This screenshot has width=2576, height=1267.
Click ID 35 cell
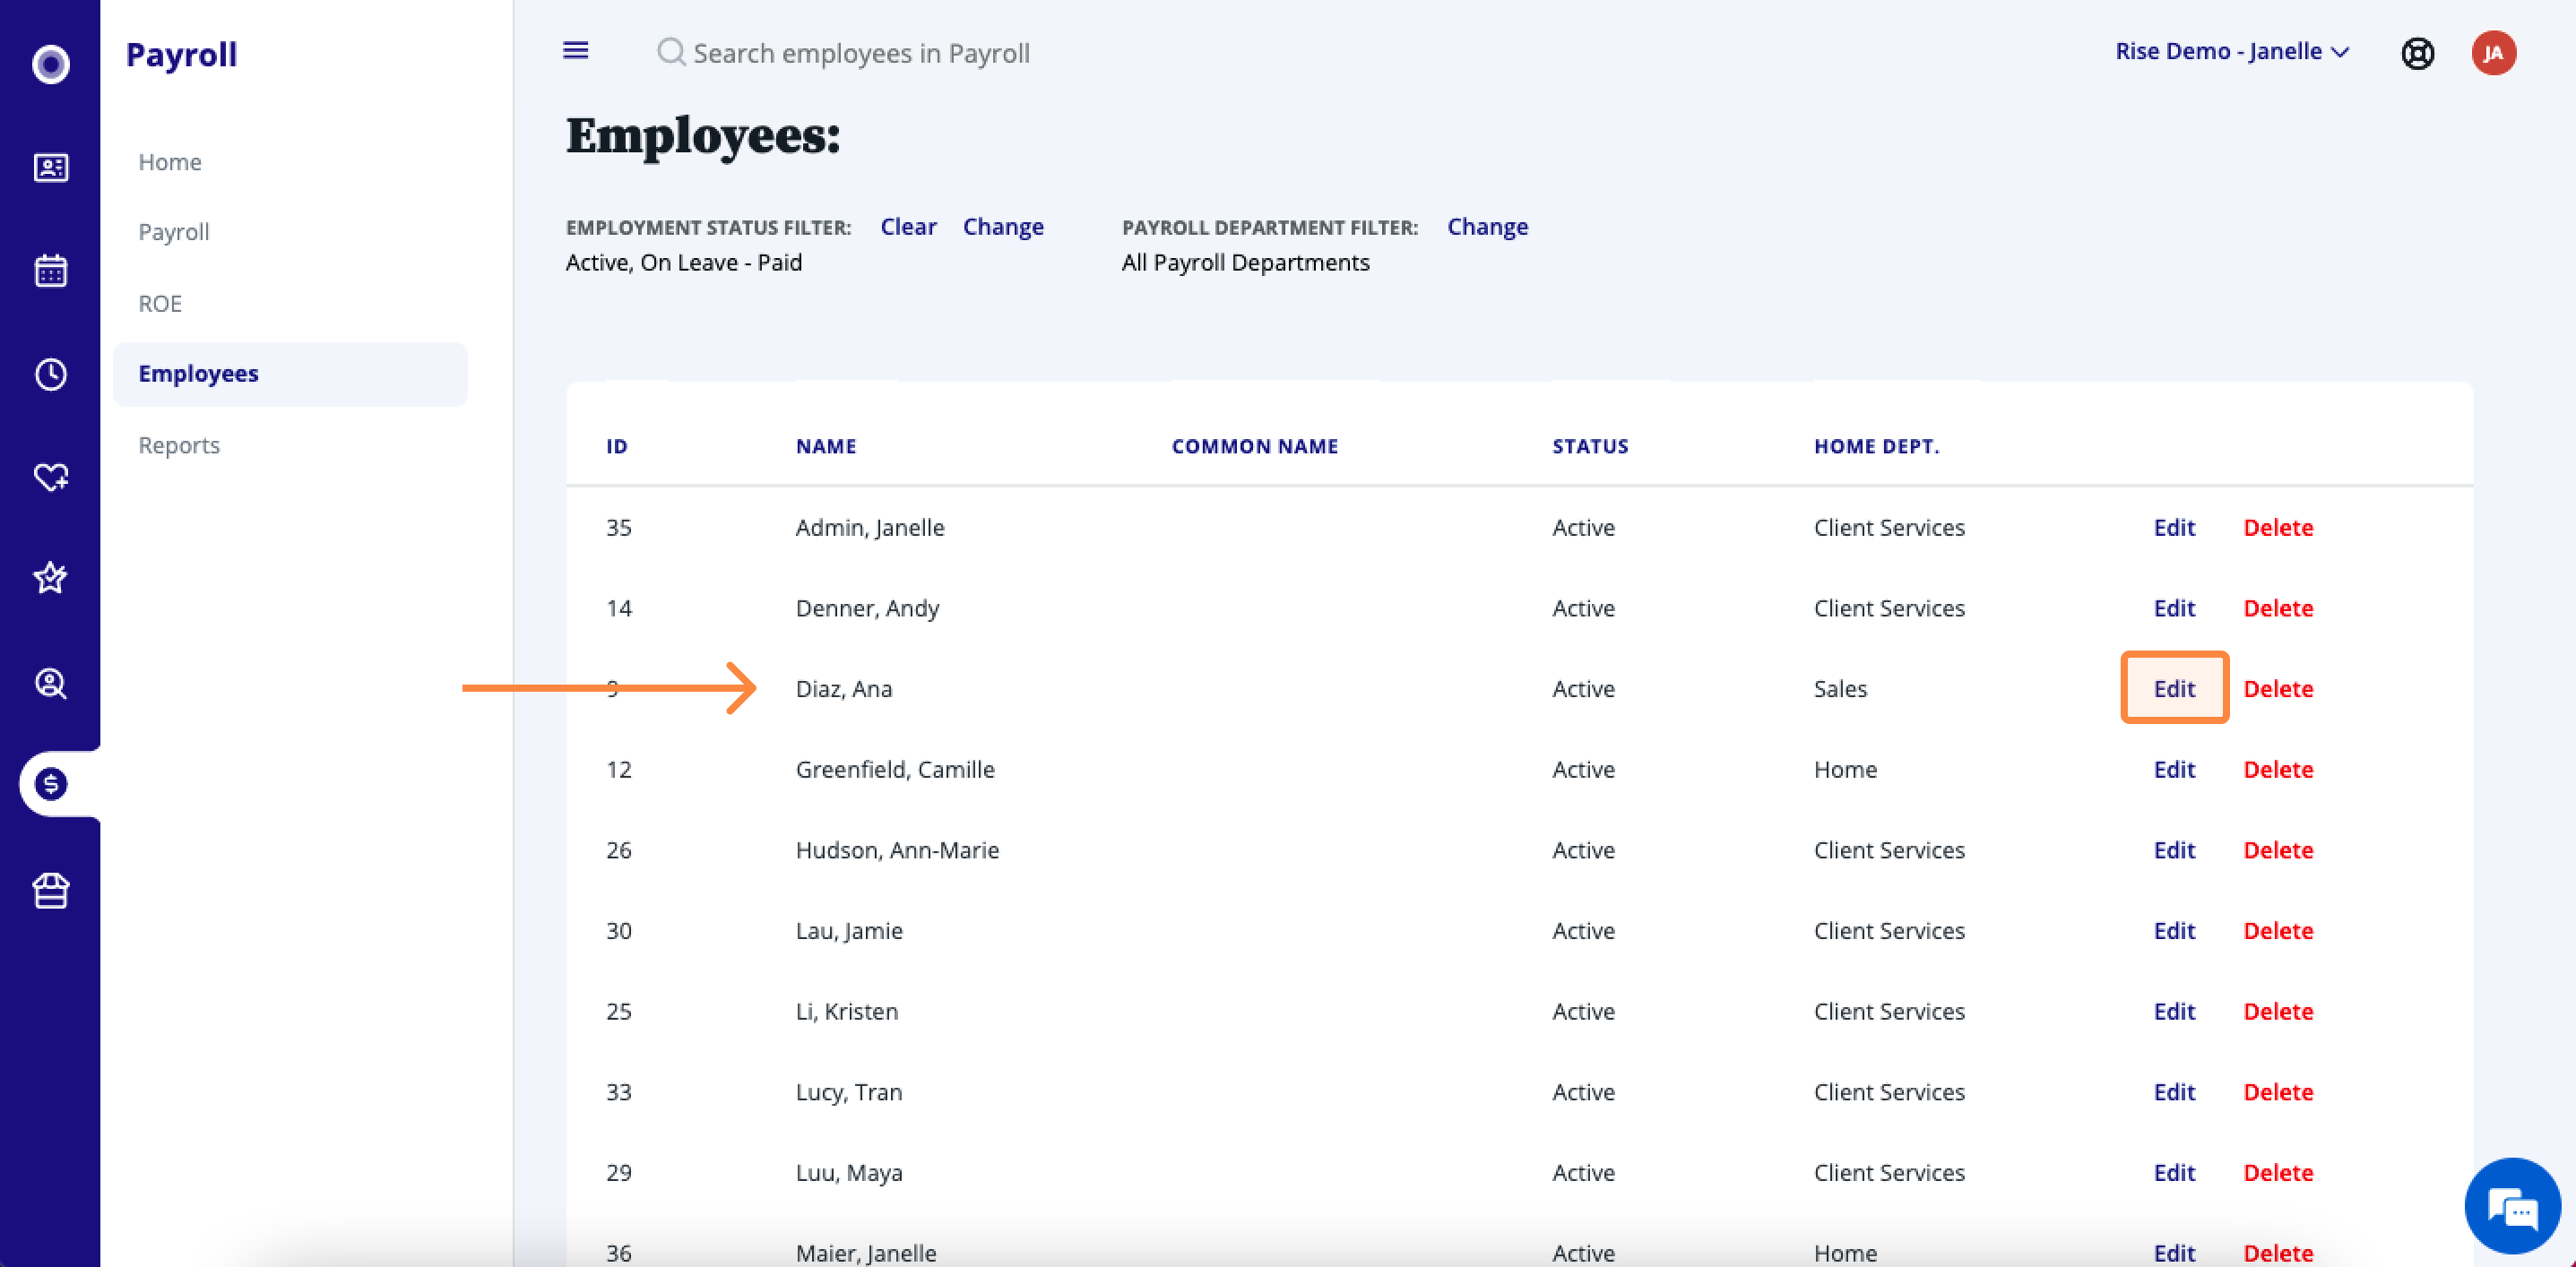click(619, 527)
